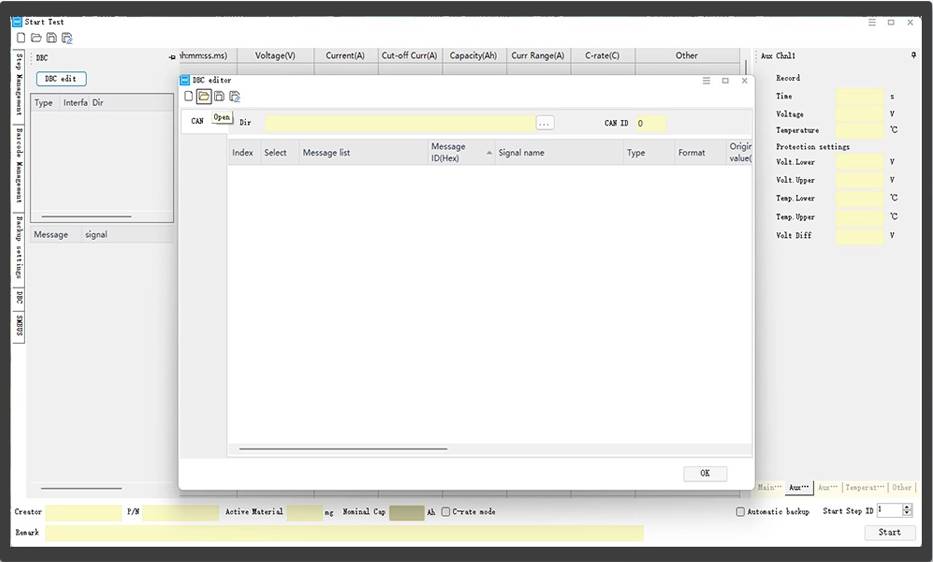Click the Volt.Upper protection field
This screenshot has height=562, width=933.
pos(860,180)
